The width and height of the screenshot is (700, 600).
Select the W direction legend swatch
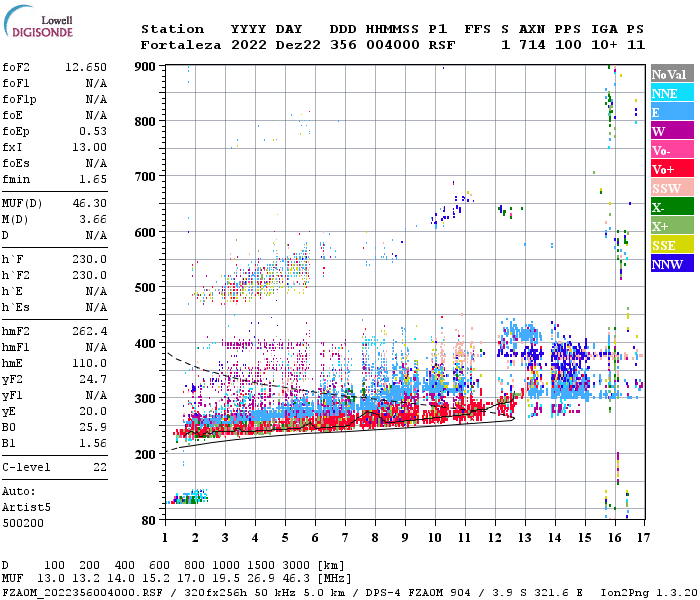click(672, 131)
